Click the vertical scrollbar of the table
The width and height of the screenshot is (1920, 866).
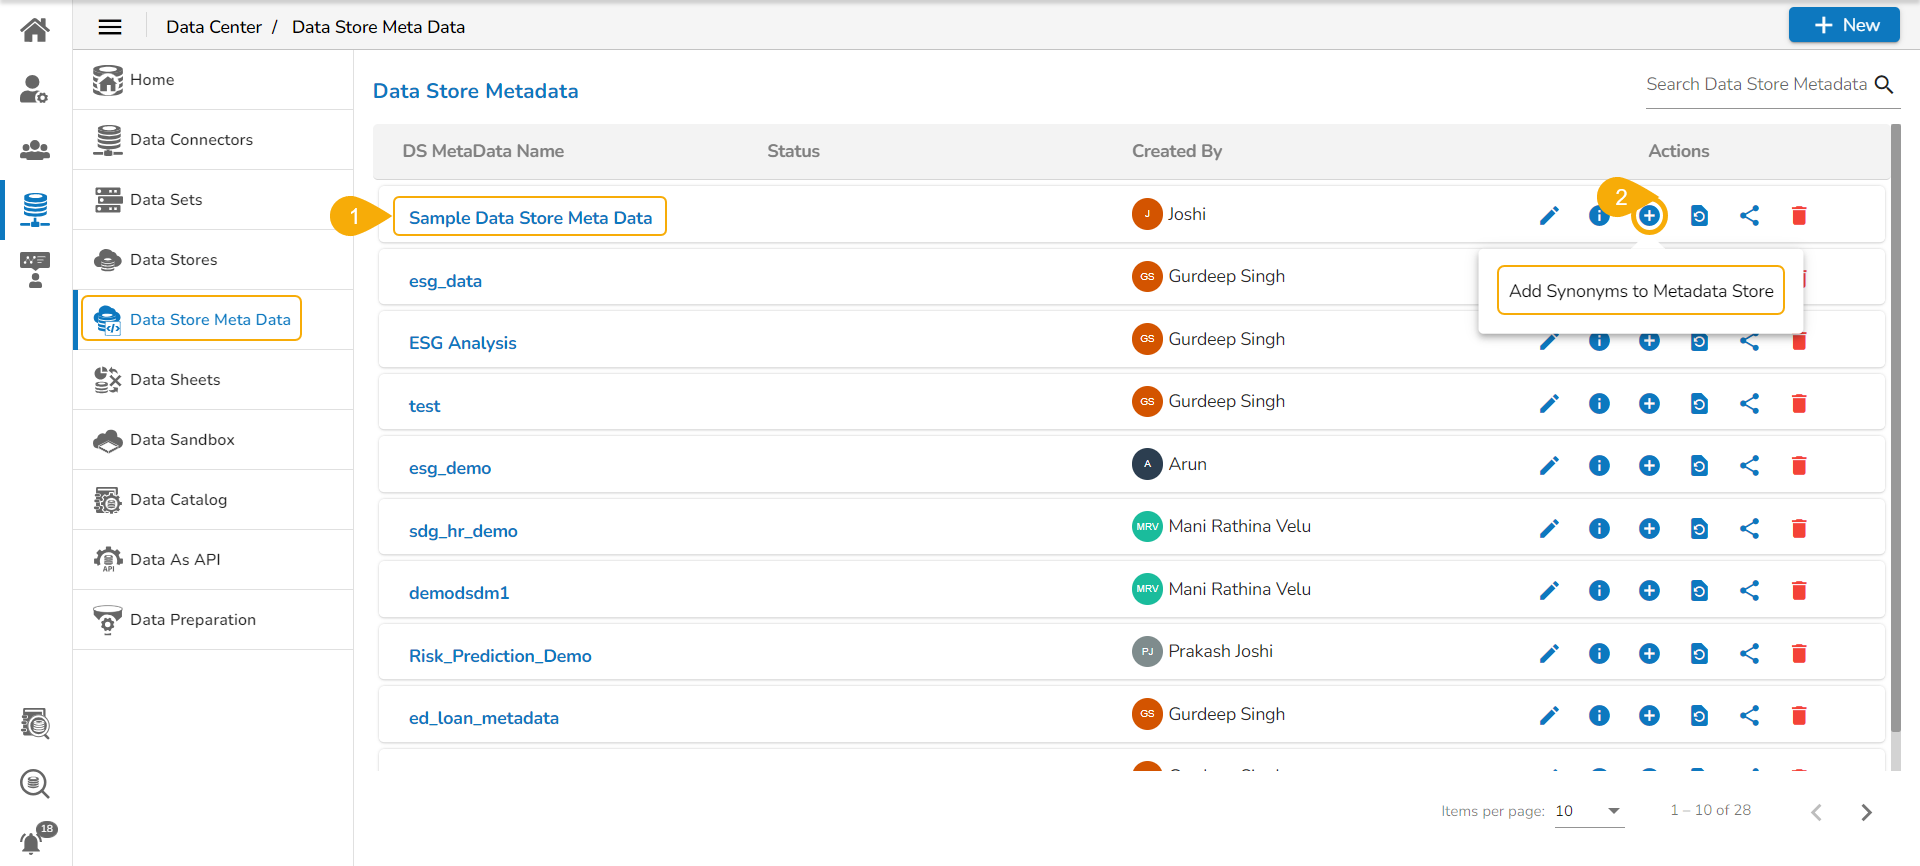click(x=1895, y=430)
